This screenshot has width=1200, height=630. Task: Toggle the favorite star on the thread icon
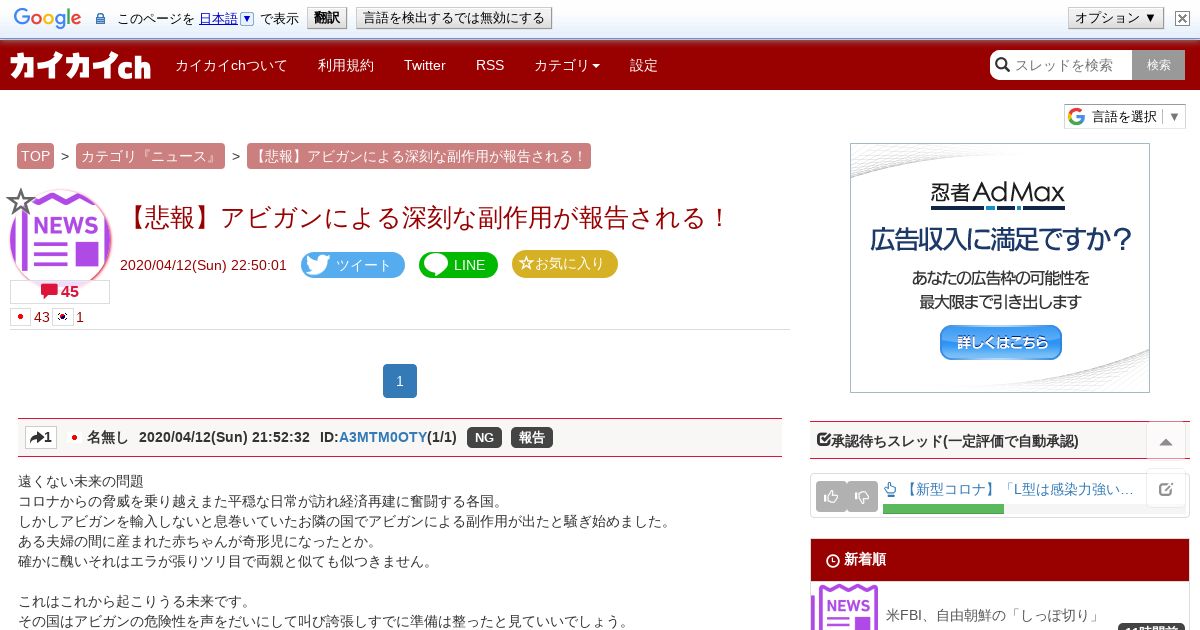tap(21, 202)
